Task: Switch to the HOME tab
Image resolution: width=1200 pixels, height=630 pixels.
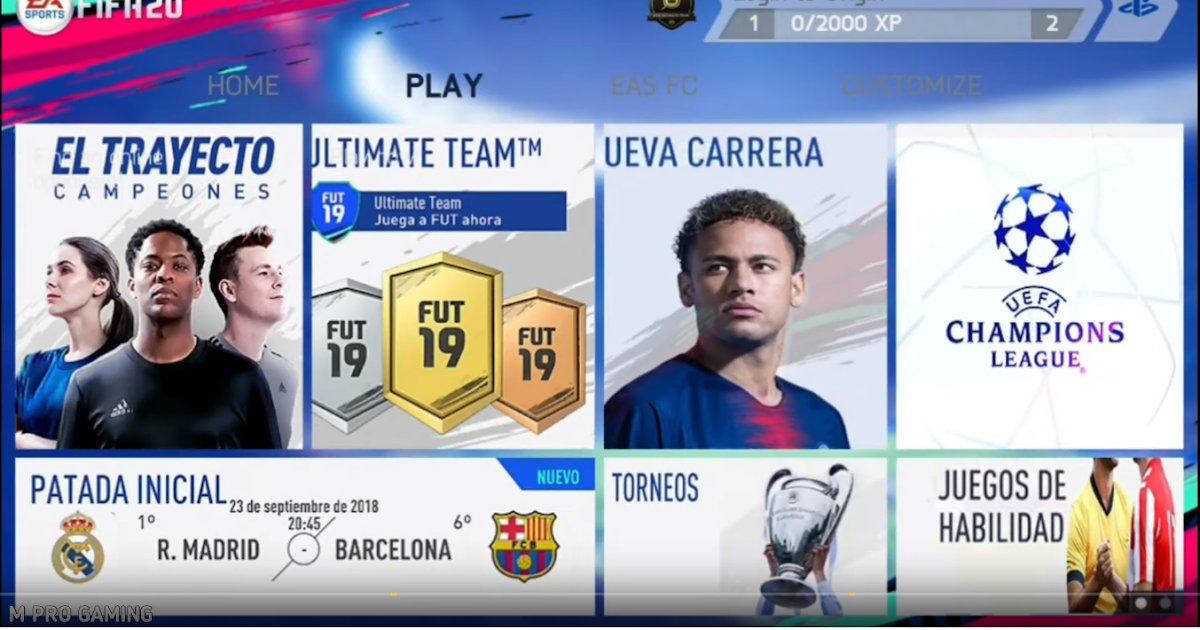Action: [x=243, y=86]
